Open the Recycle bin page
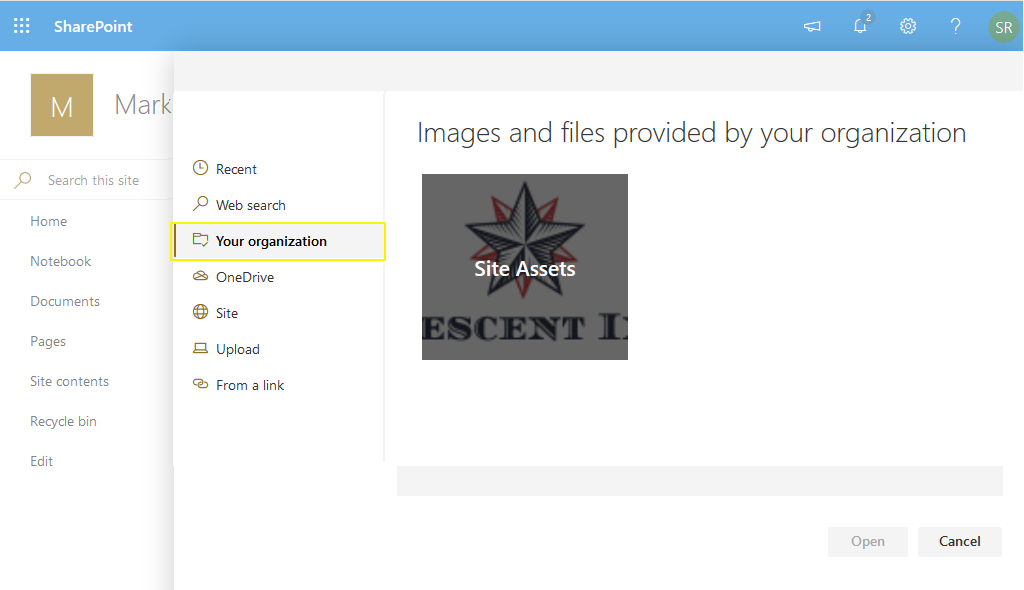The width and height of the screenshot is (1024, 590). 63,421
